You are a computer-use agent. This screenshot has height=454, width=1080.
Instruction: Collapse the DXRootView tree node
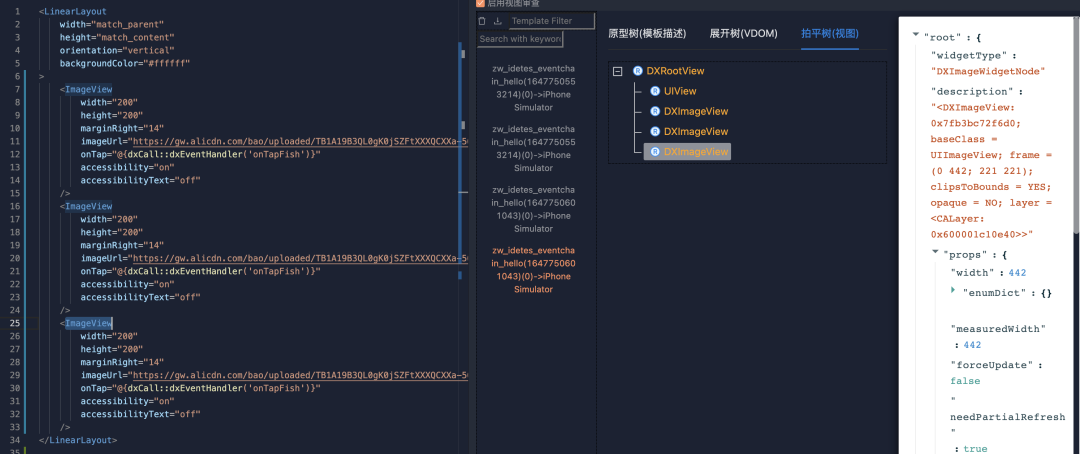tap(617, 71)
